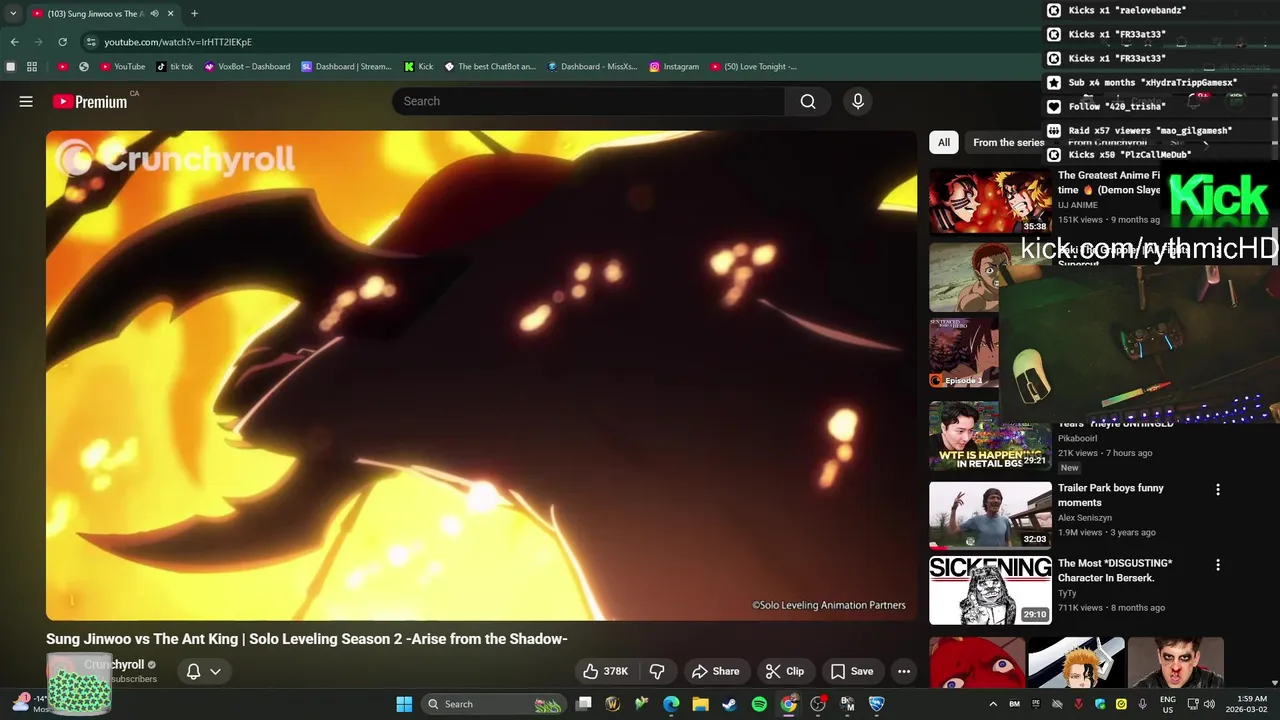The height and width of the screenshot is (720, 1280).
Task: Click the taskbar Search box
Action: click(494, 704)
